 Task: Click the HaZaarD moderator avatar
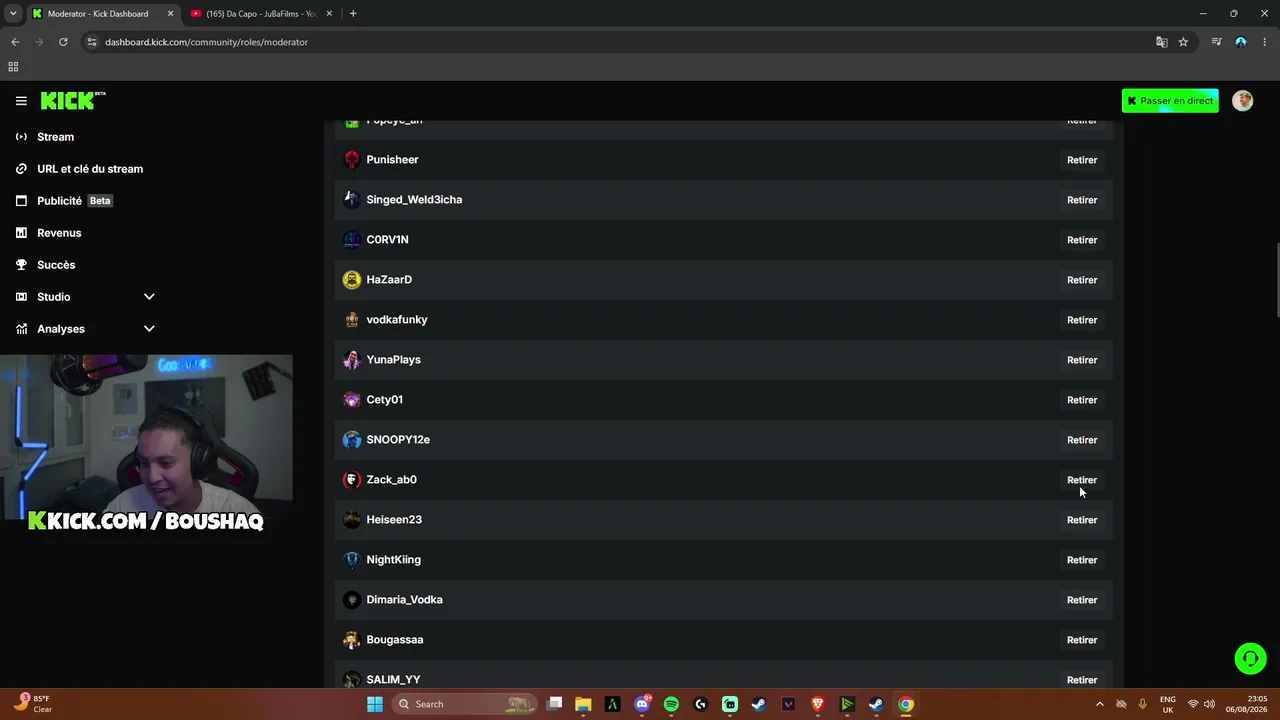tap(352, 280)
